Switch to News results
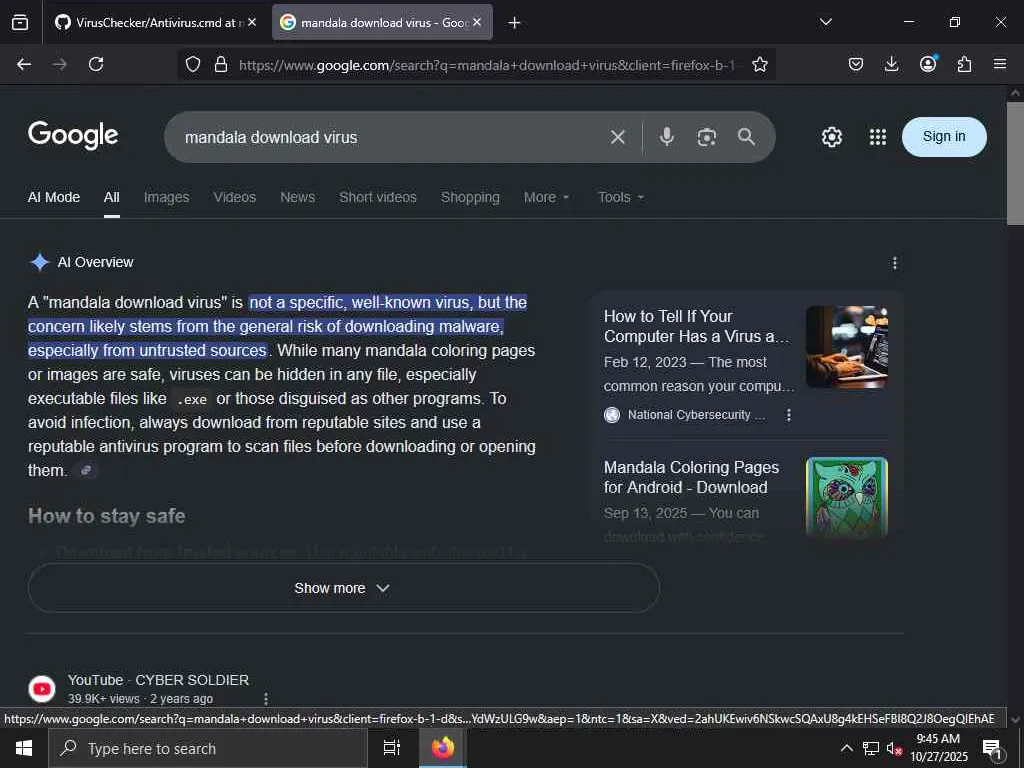The height and width of the screenshot is (768, 1024). [x=297, y=197]
